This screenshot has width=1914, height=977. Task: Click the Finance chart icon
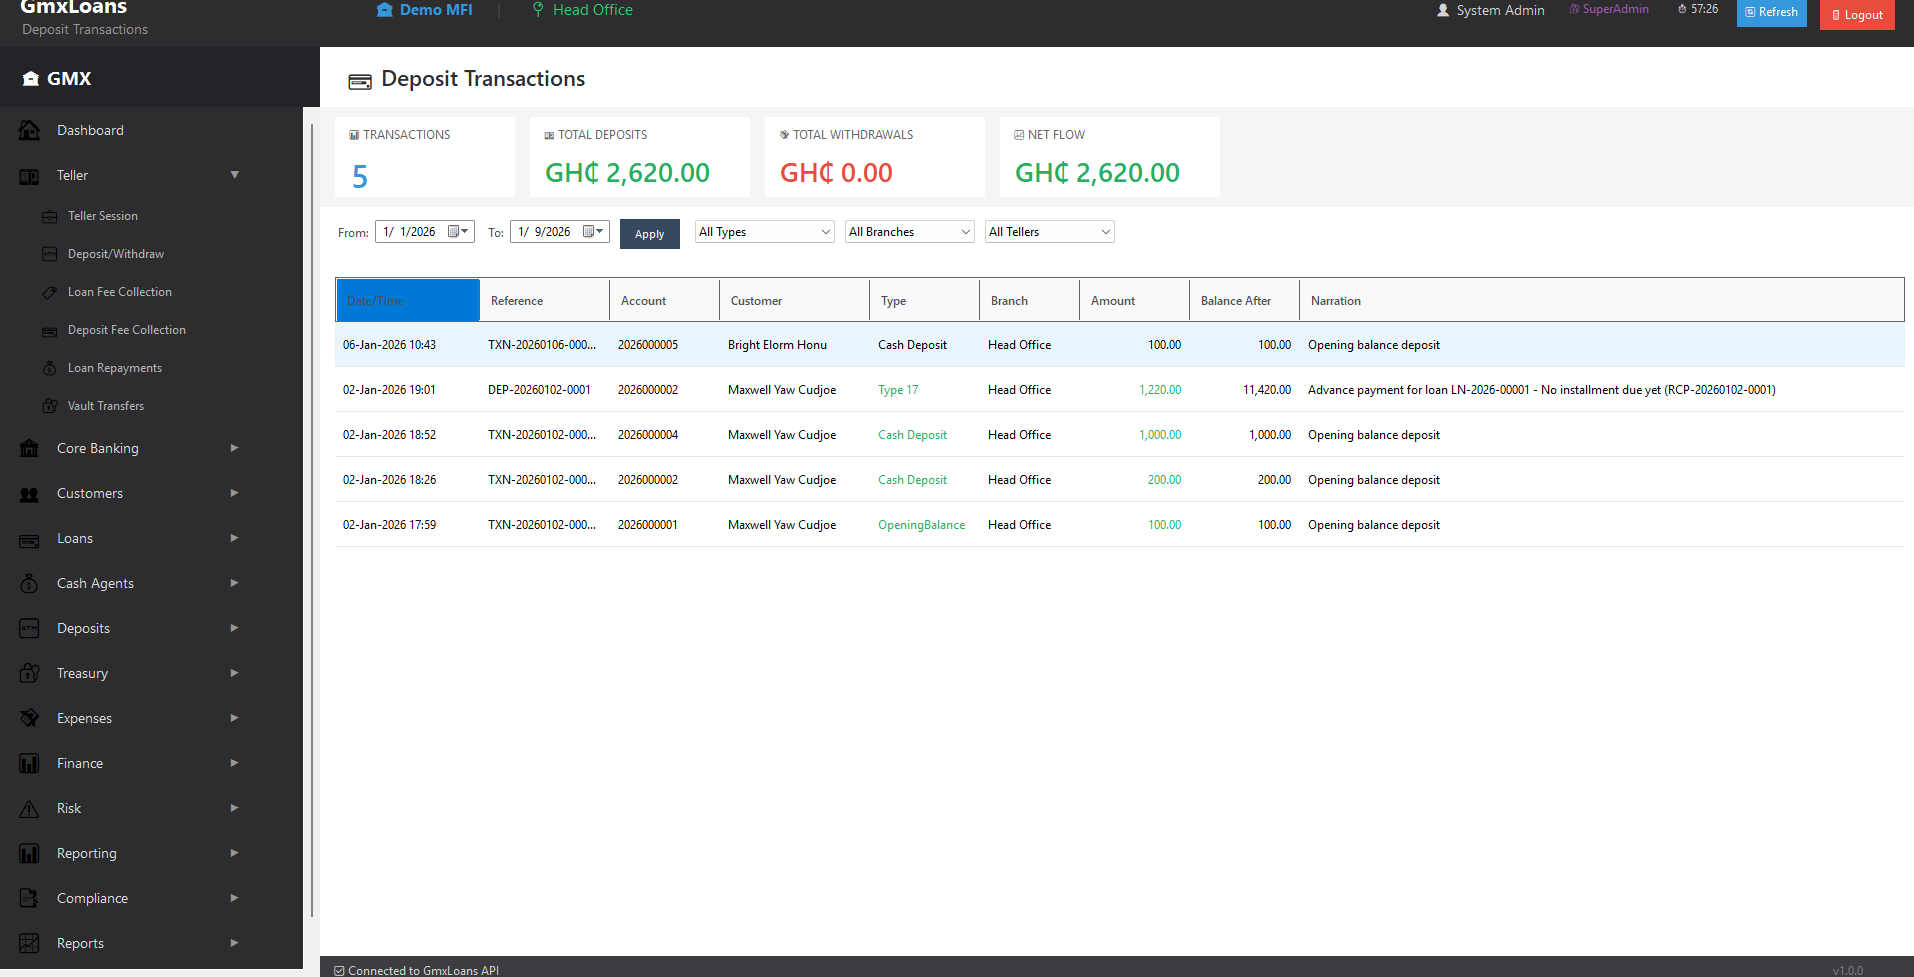[29, 763]
